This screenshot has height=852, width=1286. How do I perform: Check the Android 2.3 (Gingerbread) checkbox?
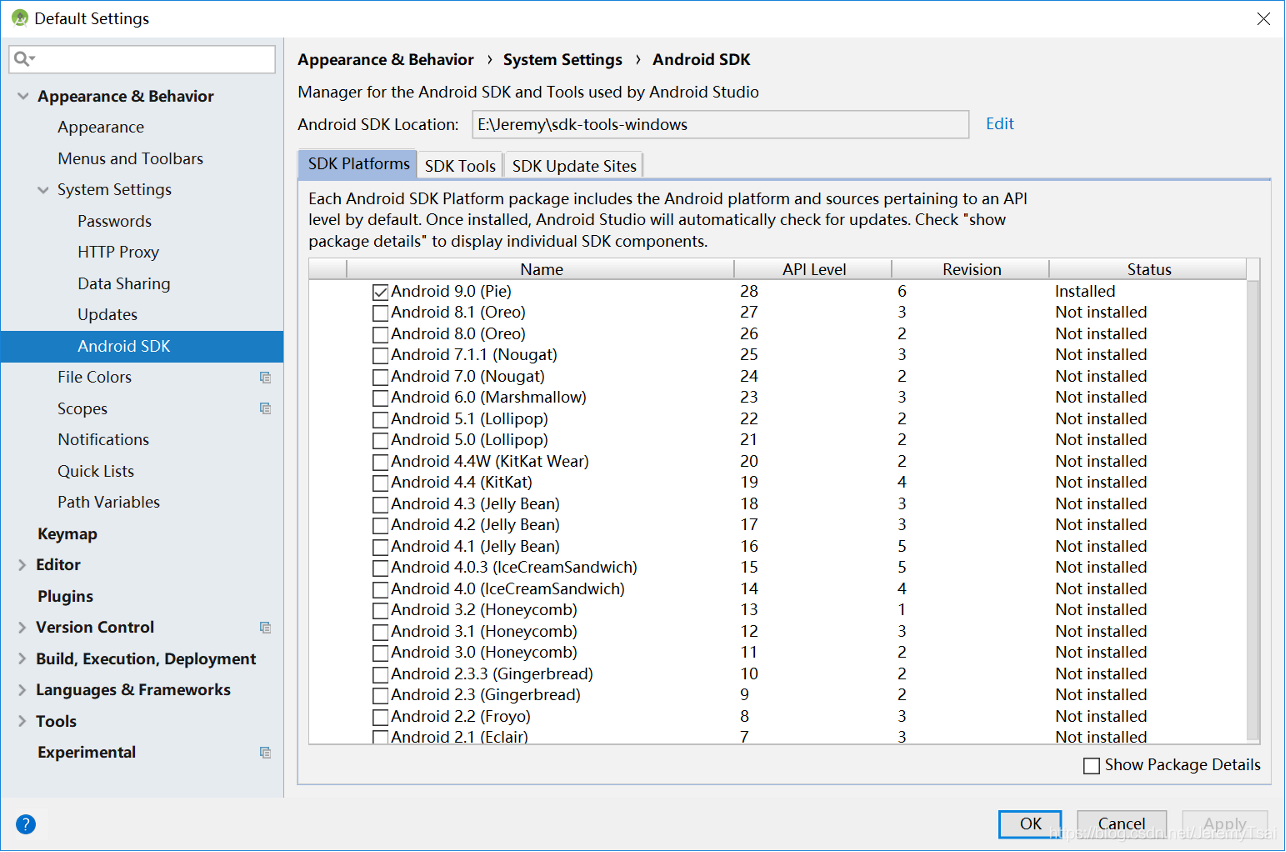coord(380,695)
